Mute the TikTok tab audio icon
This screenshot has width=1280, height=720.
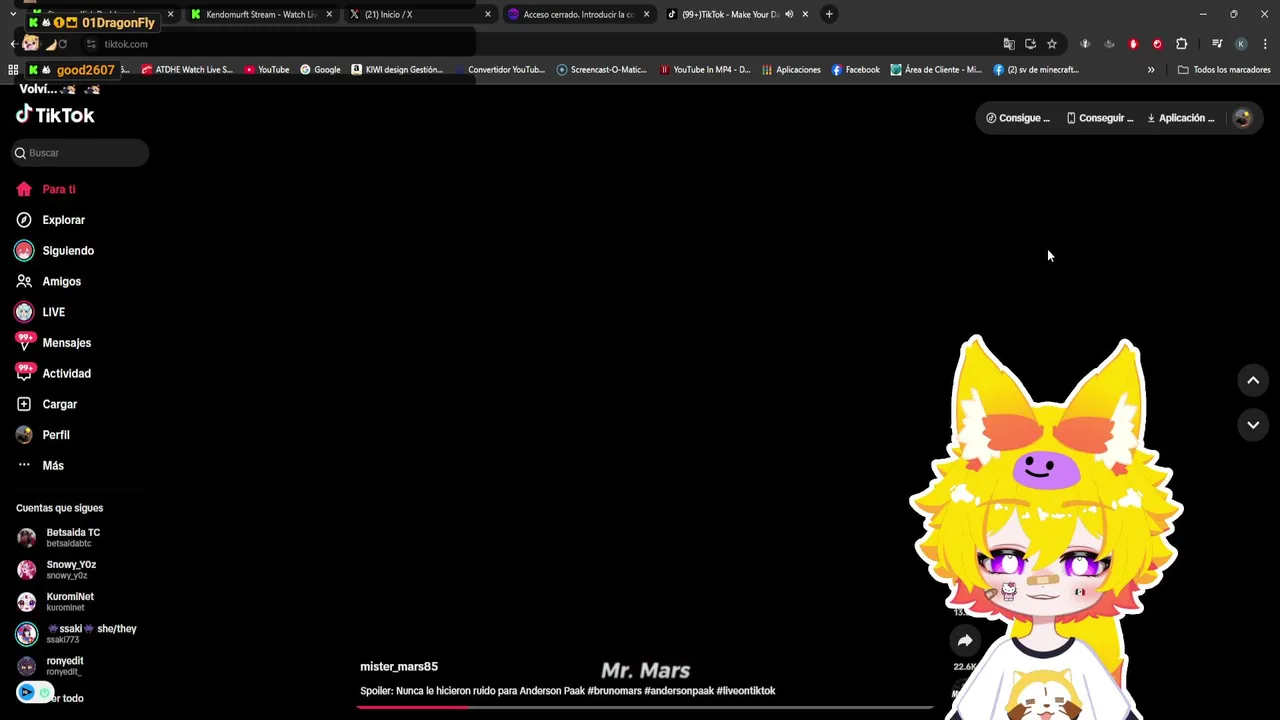[789, 14]
